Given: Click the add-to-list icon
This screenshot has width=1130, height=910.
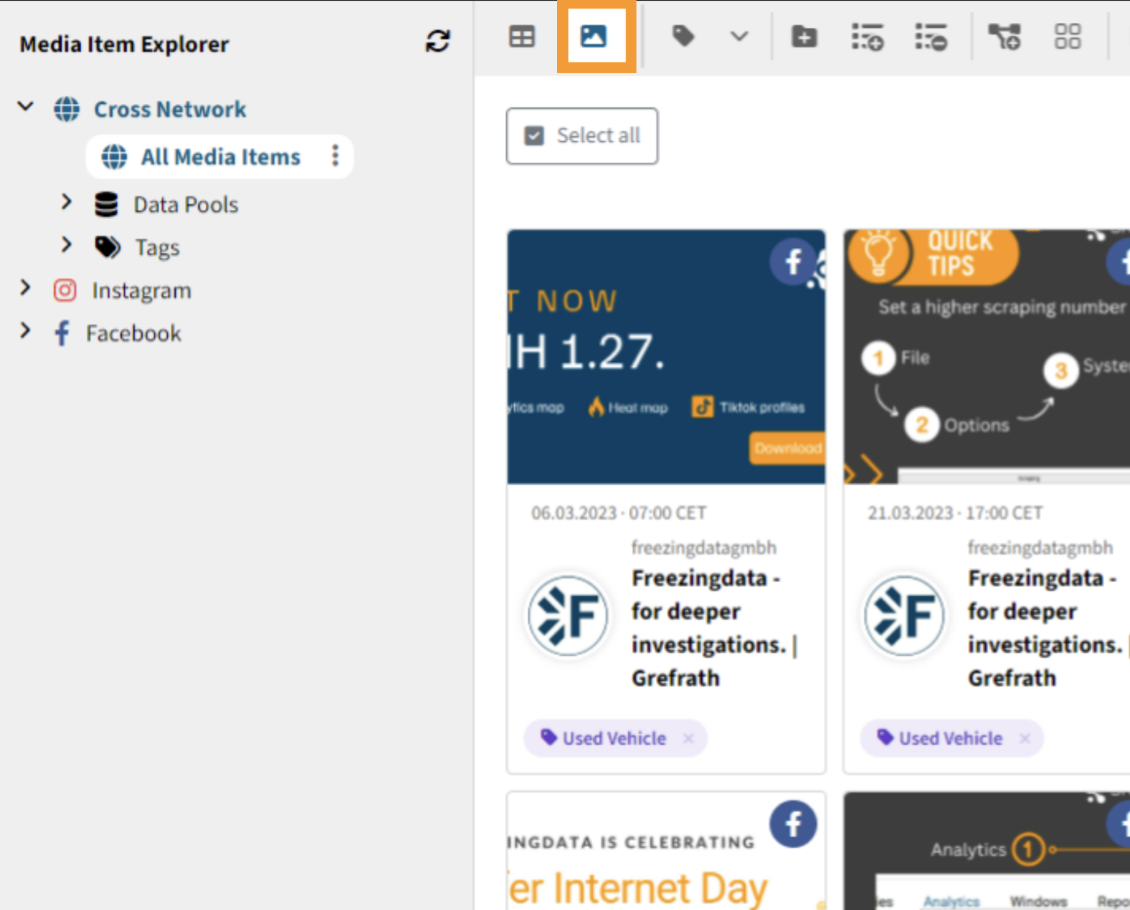Looking at the screenshot, I should point(867,36).
